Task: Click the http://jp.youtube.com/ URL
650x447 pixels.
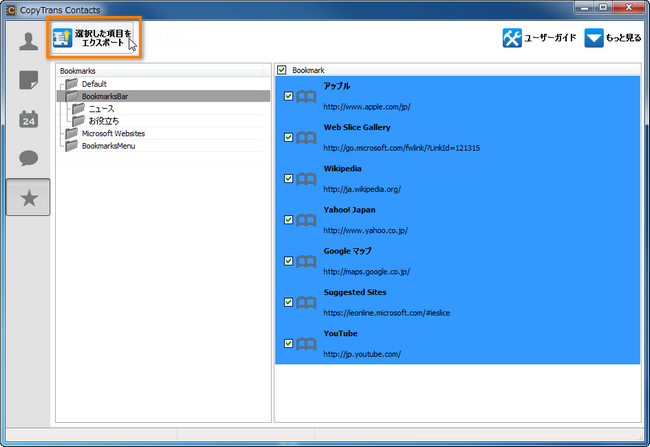Action: (x=362, y=354)
